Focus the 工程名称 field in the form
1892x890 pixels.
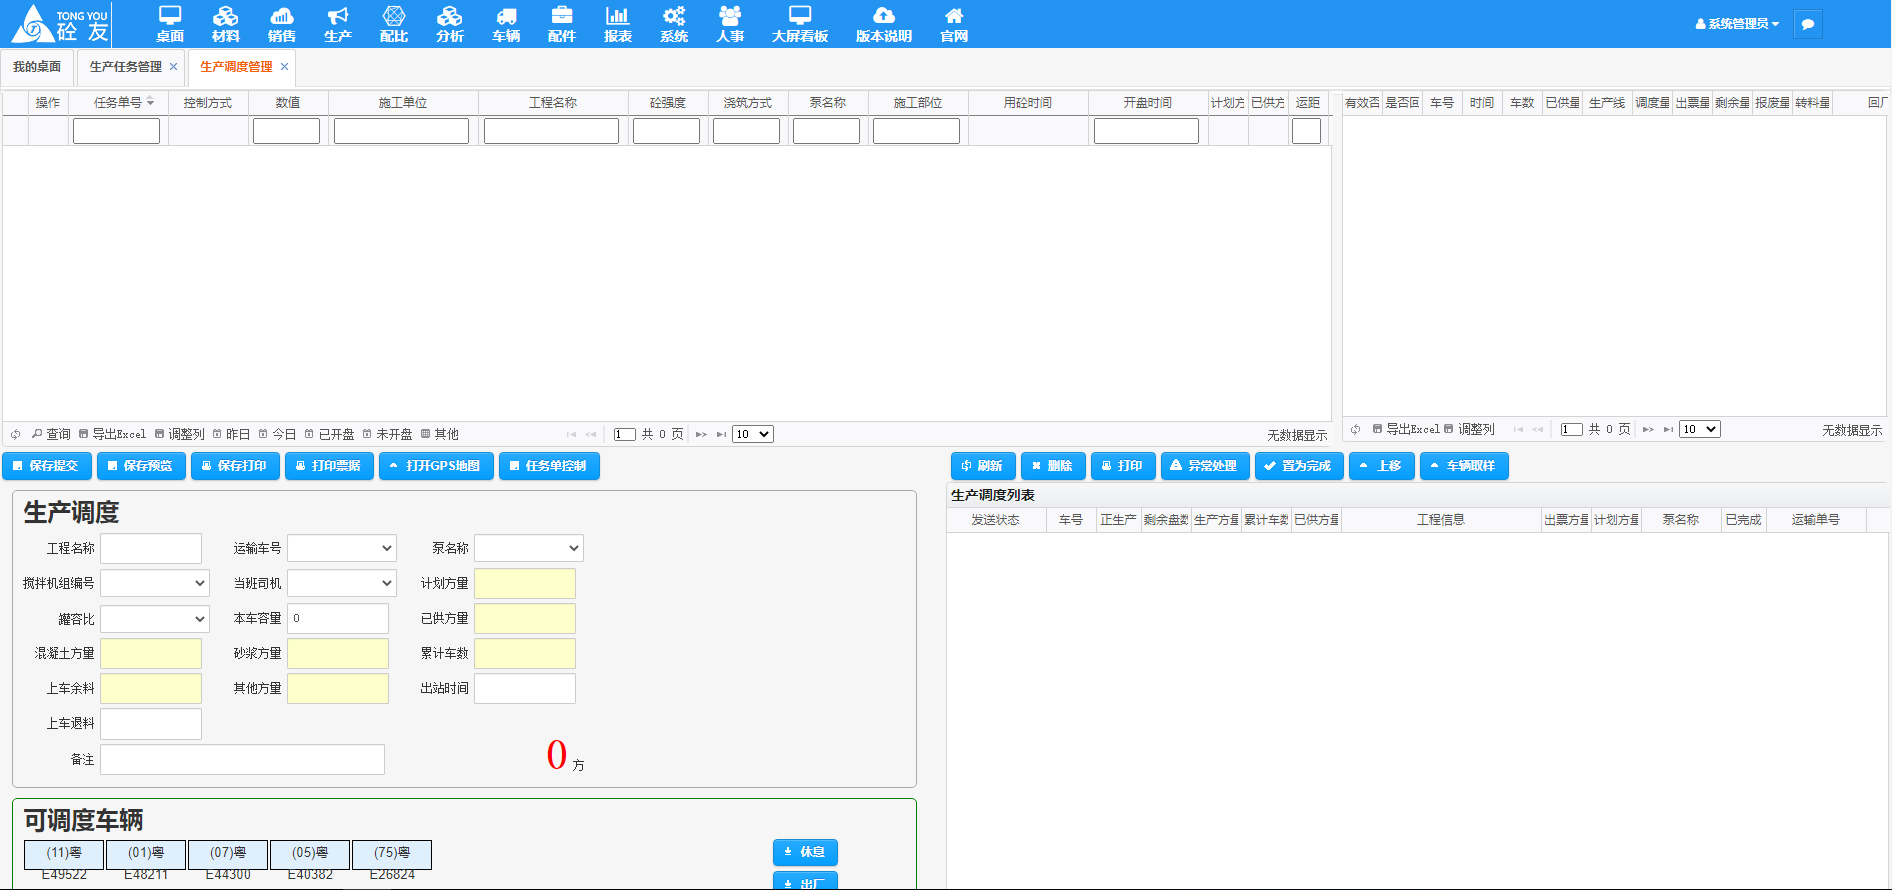151,548
